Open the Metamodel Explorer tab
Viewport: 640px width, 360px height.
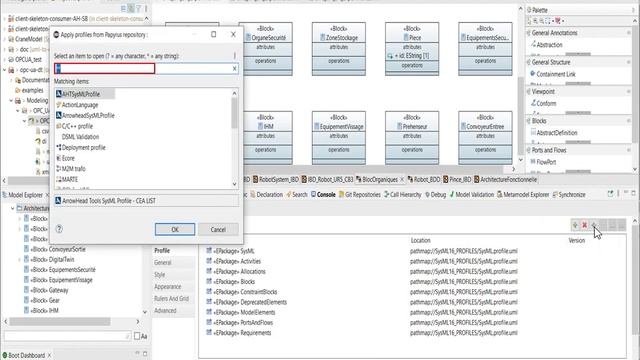pos(523,195)
